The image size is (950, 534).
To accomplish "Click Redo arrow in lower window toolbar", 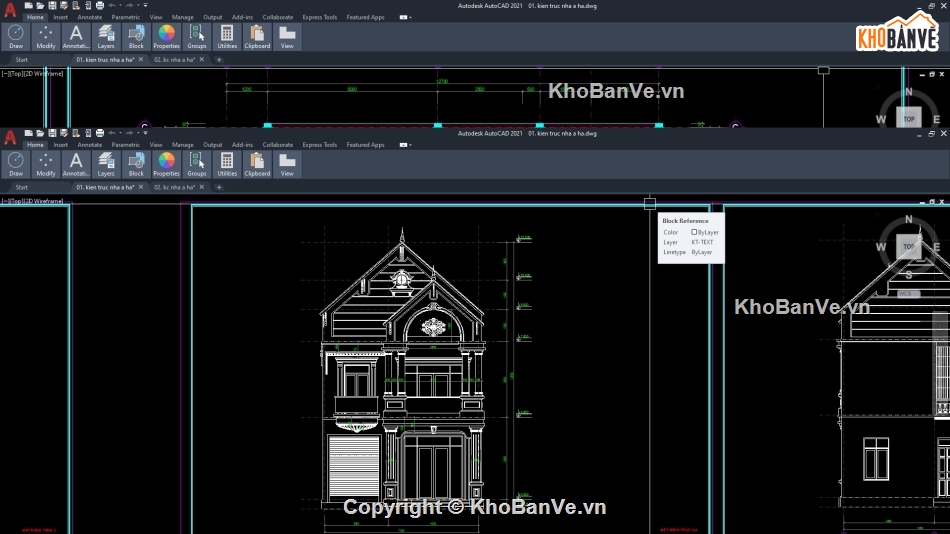I will tap(129, 133).
